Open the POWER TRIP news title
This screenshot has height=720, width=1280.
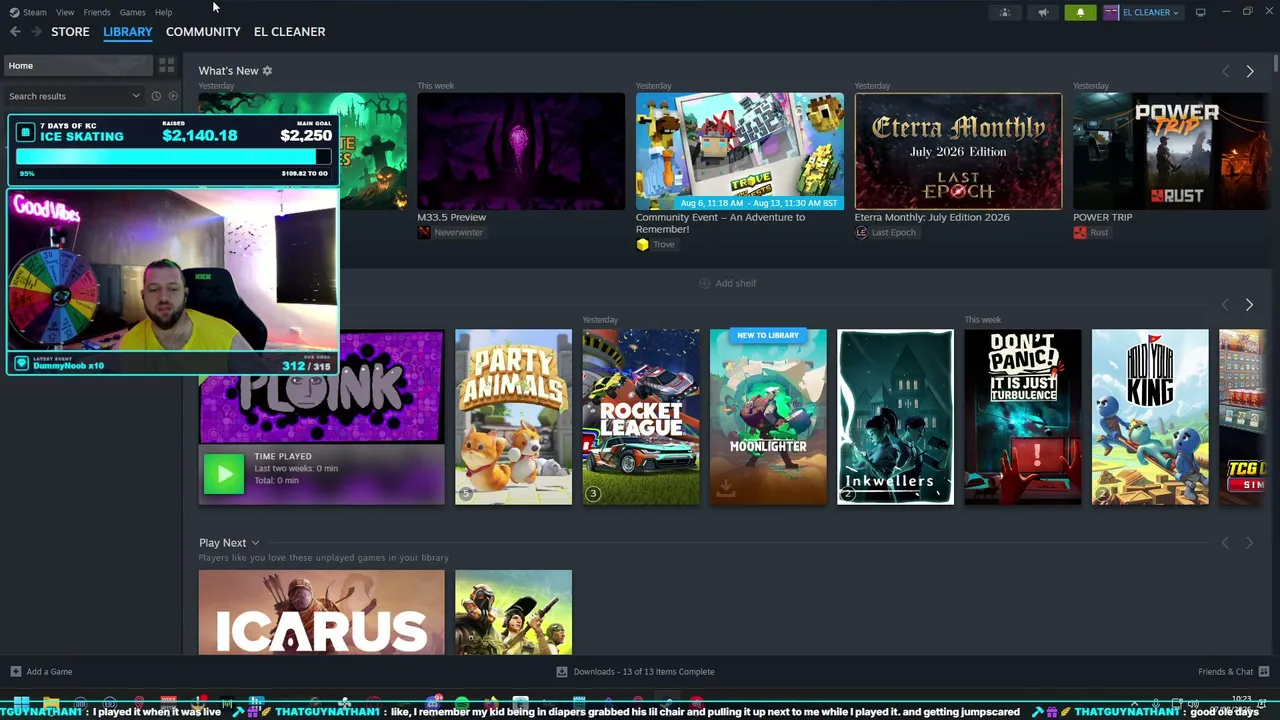click(x=1102, y=217)
